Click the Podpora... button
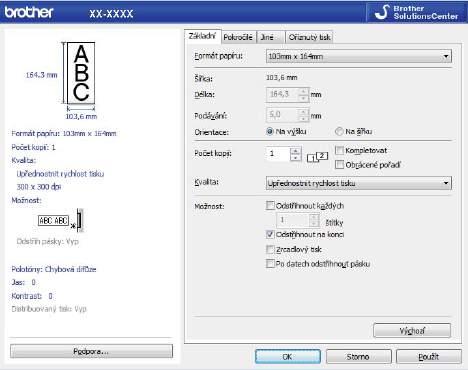 coord(91,351)
